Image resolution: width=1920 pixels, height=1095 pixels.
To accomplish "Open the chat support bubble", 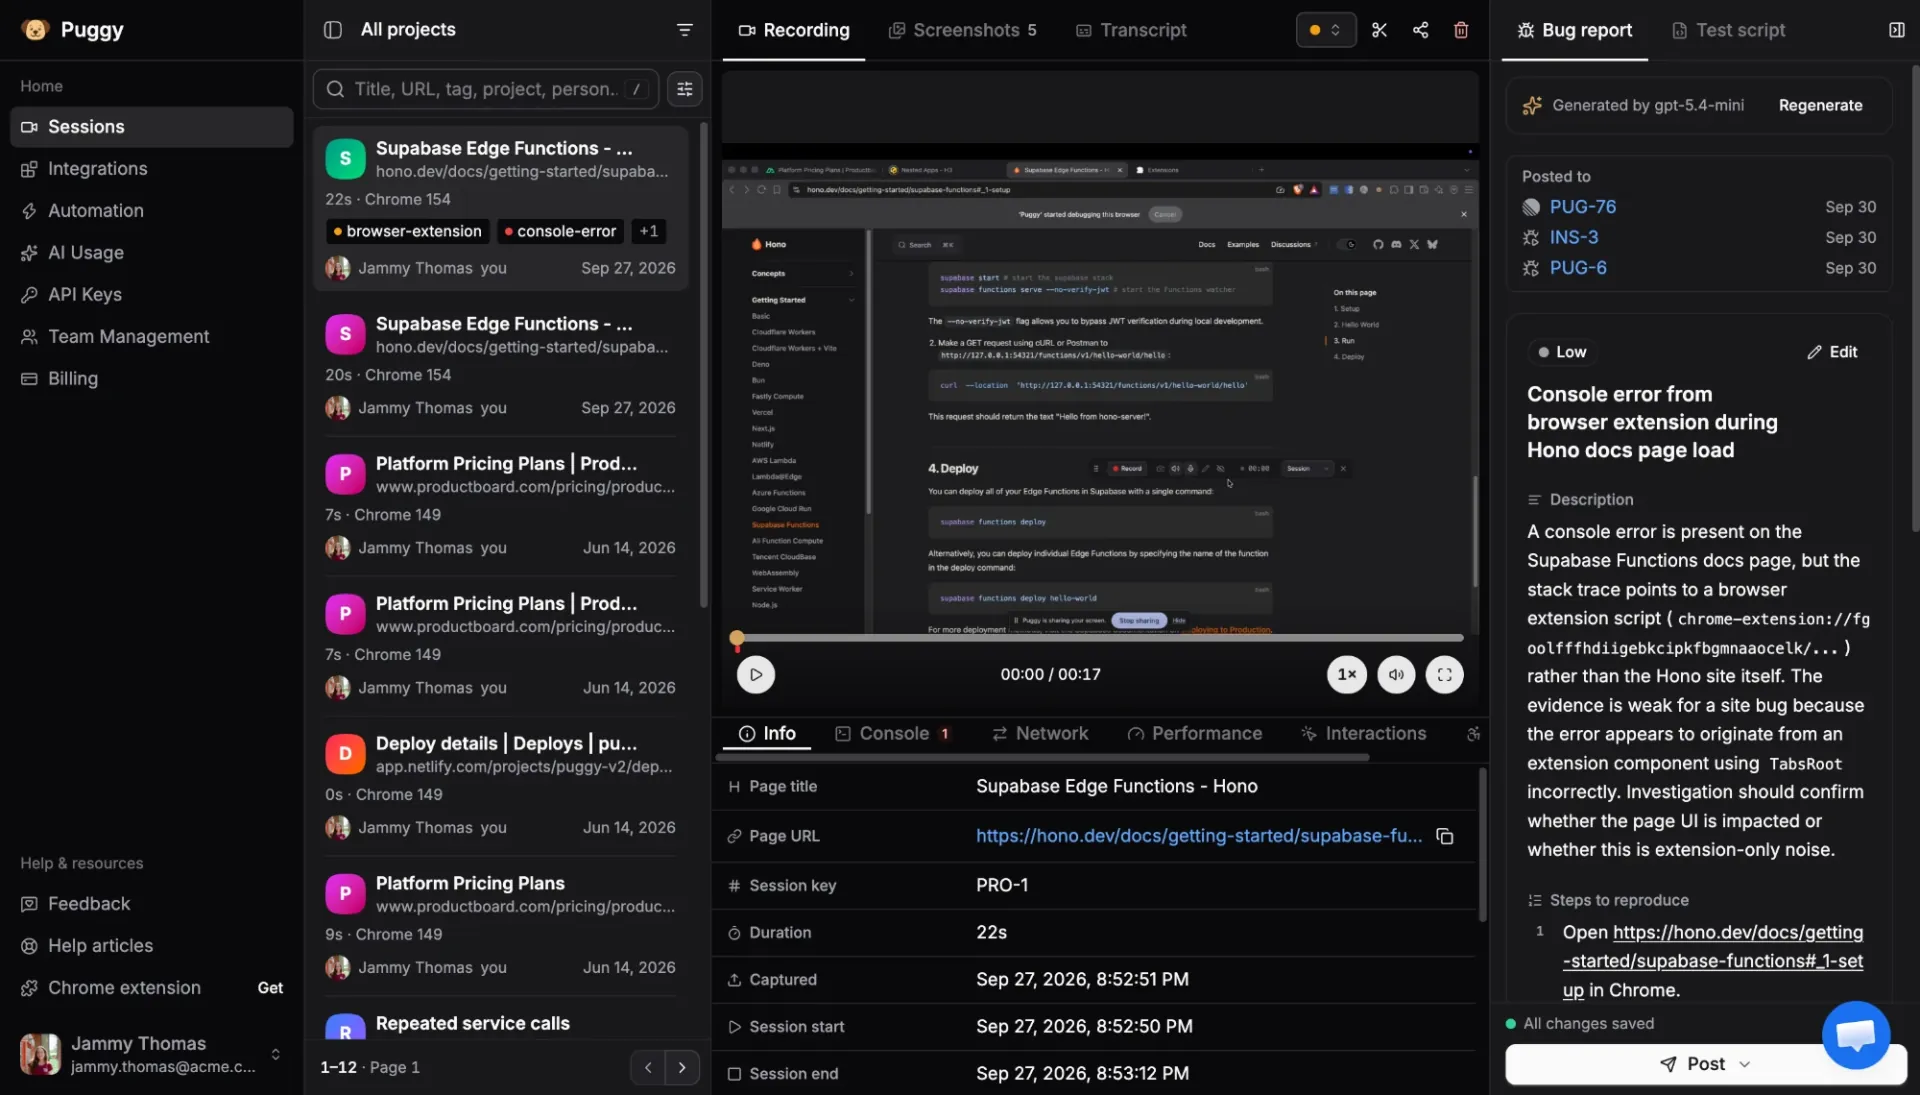I will (x=1856, y=1035).
